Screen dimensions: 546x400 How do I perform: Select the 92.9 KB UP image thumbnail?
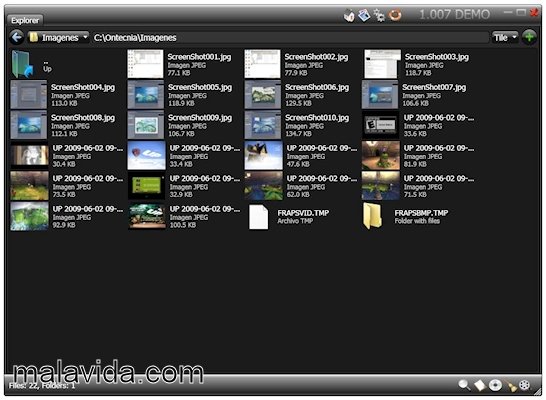tap(29, 216)
